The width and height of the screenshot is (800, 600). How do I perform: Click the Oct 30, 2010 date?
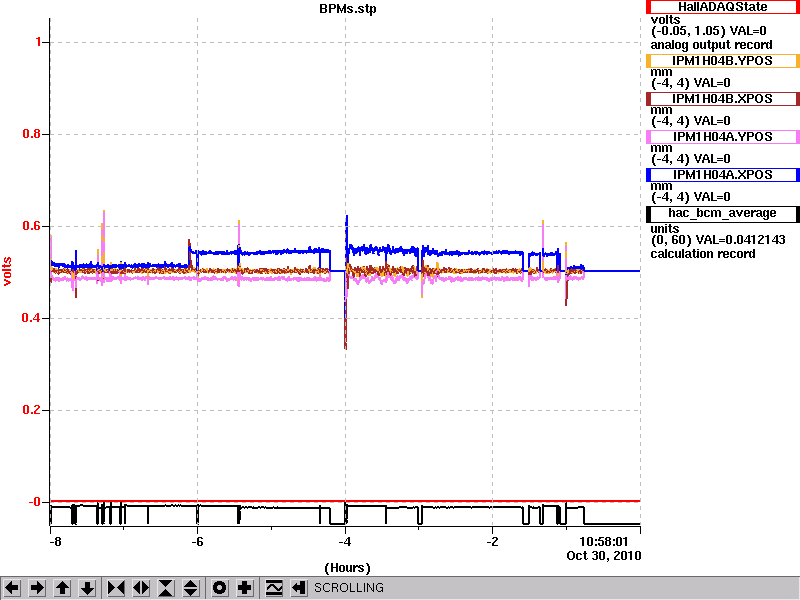click(604, 556)
